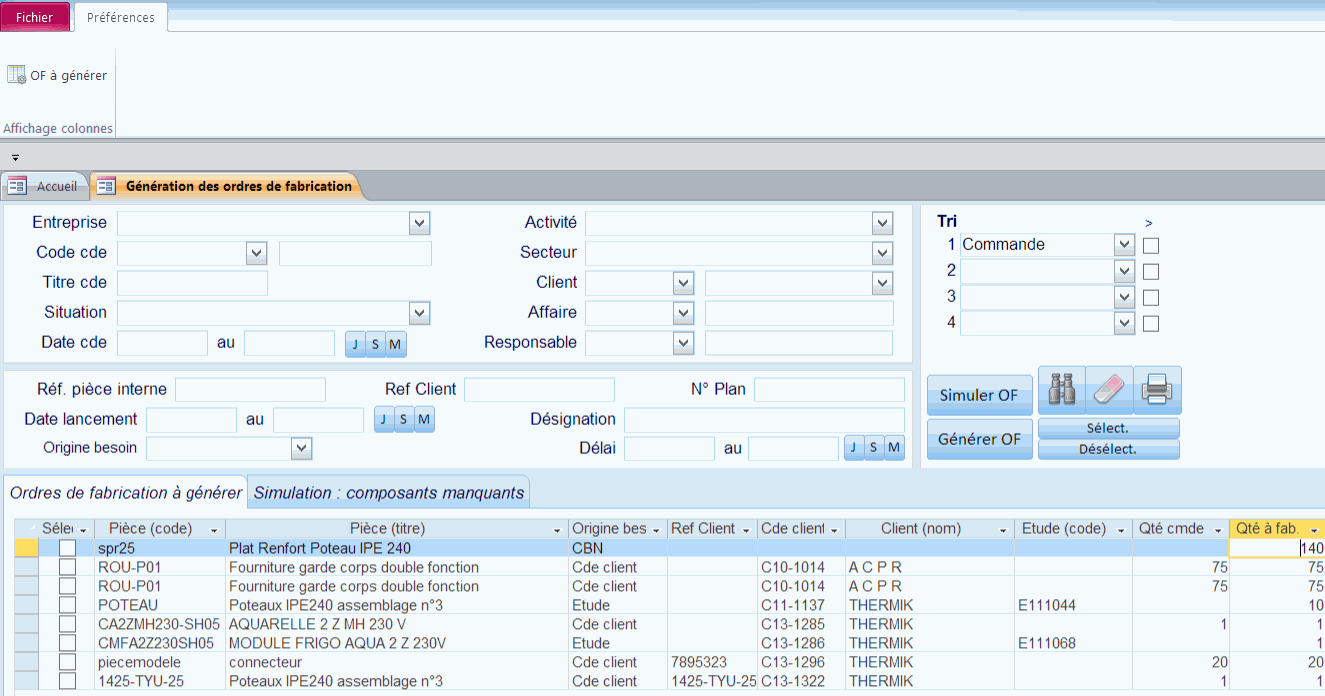1325x696 pixels.
Task: Open the Pièce (titre) column filter arrow
Action: 557,529
